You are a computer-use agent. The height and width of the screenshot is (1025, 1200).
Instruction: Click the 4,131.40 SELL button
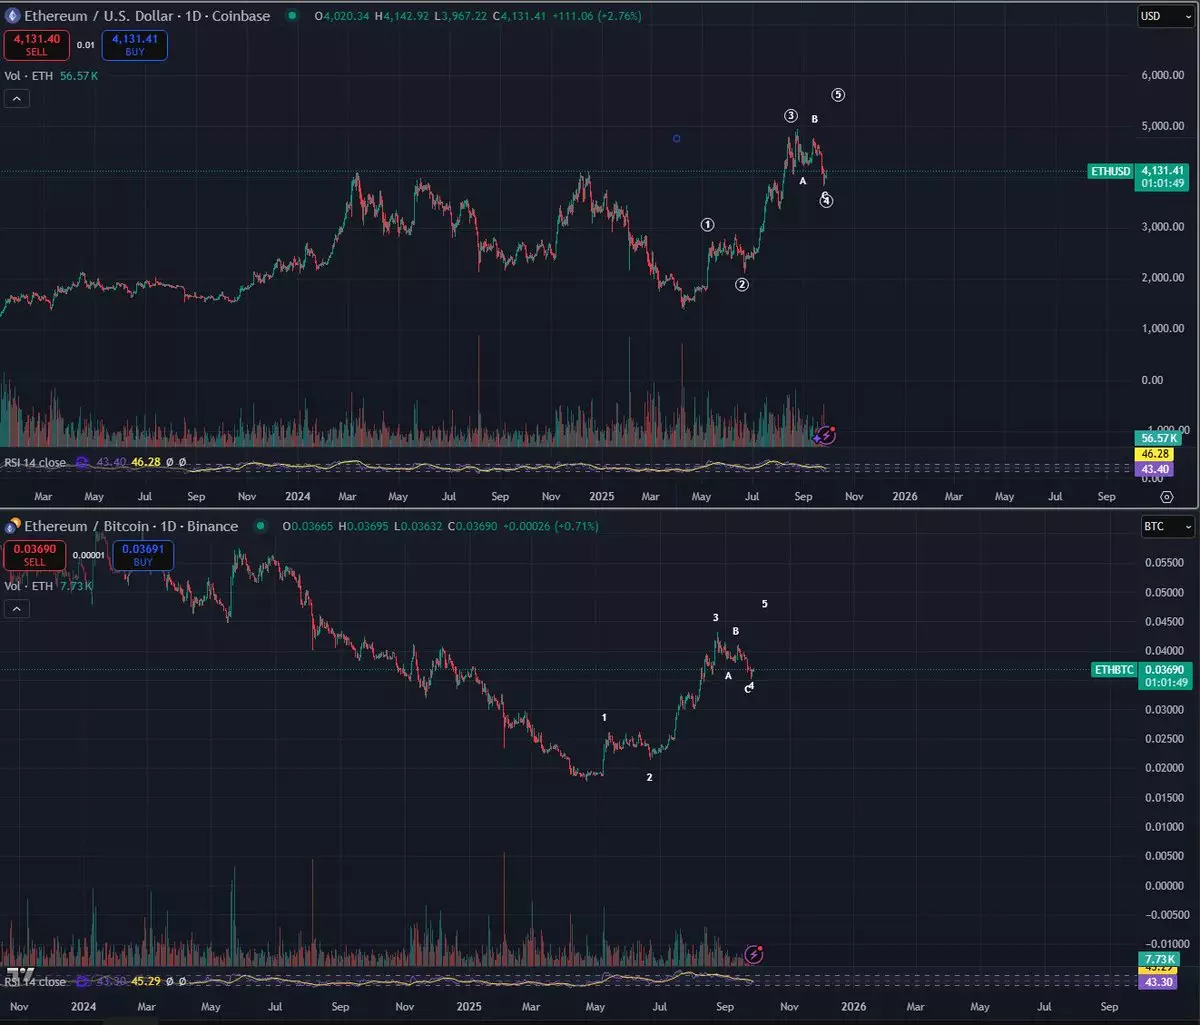click(x=35, y=44)
